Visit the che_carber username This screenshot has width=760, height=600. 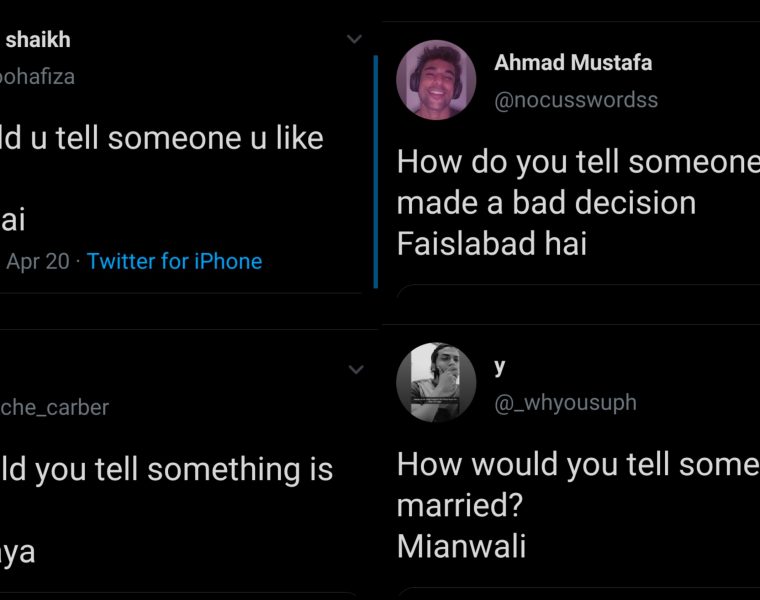54,407
